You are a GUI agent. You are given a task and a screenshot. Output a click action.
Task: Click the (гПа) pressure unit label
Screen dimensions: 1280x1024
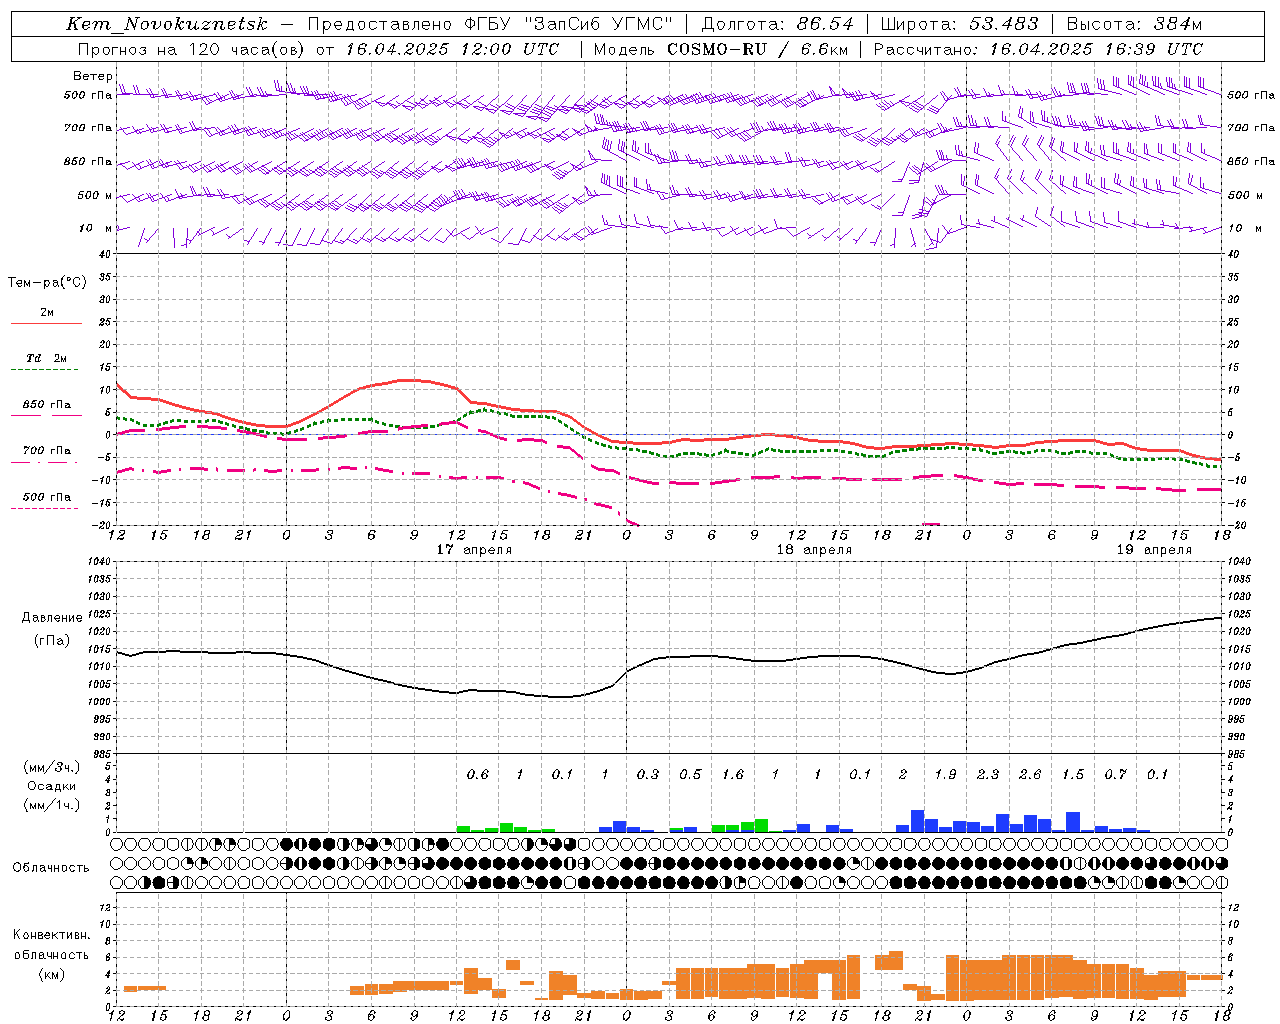[51, 641]
